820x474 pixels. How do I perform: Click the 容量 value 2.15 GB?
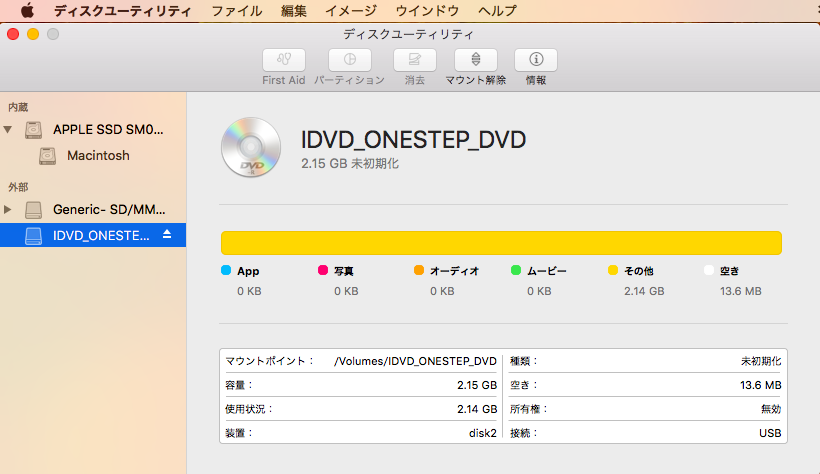477,386
